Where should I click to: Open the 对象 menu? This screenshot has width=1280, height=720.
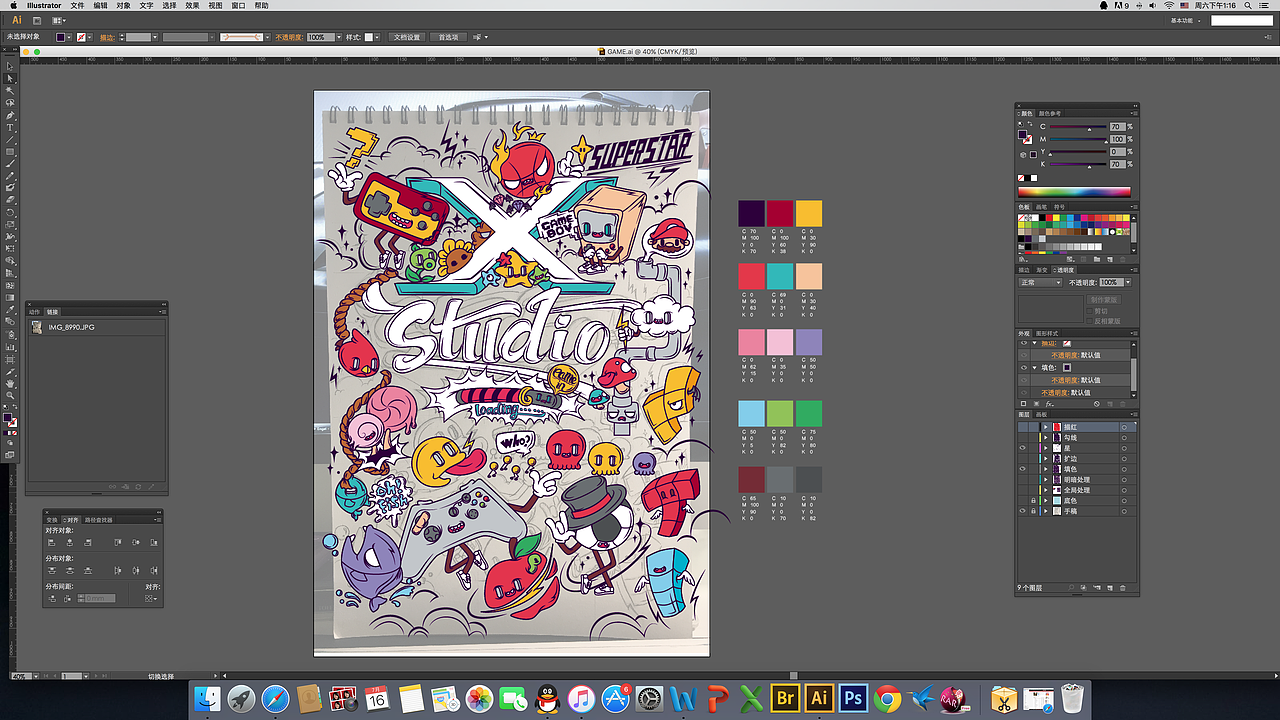pyautogui.click(x=123, y=5)
